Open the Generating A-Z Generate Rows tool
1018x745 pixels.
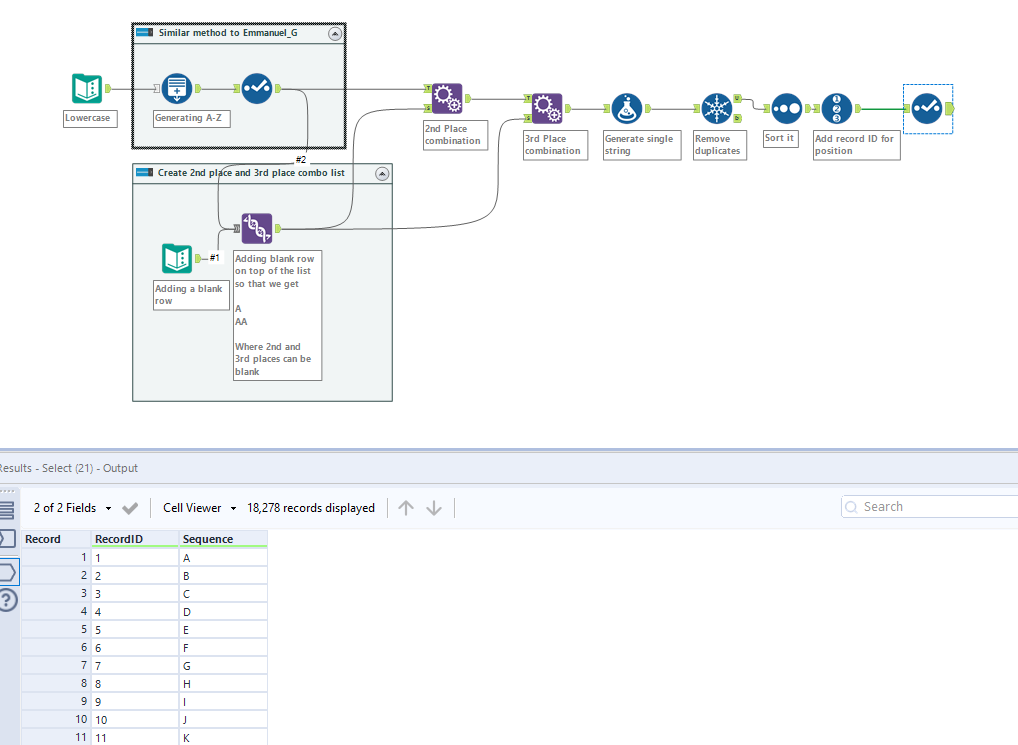coord(175,88)
